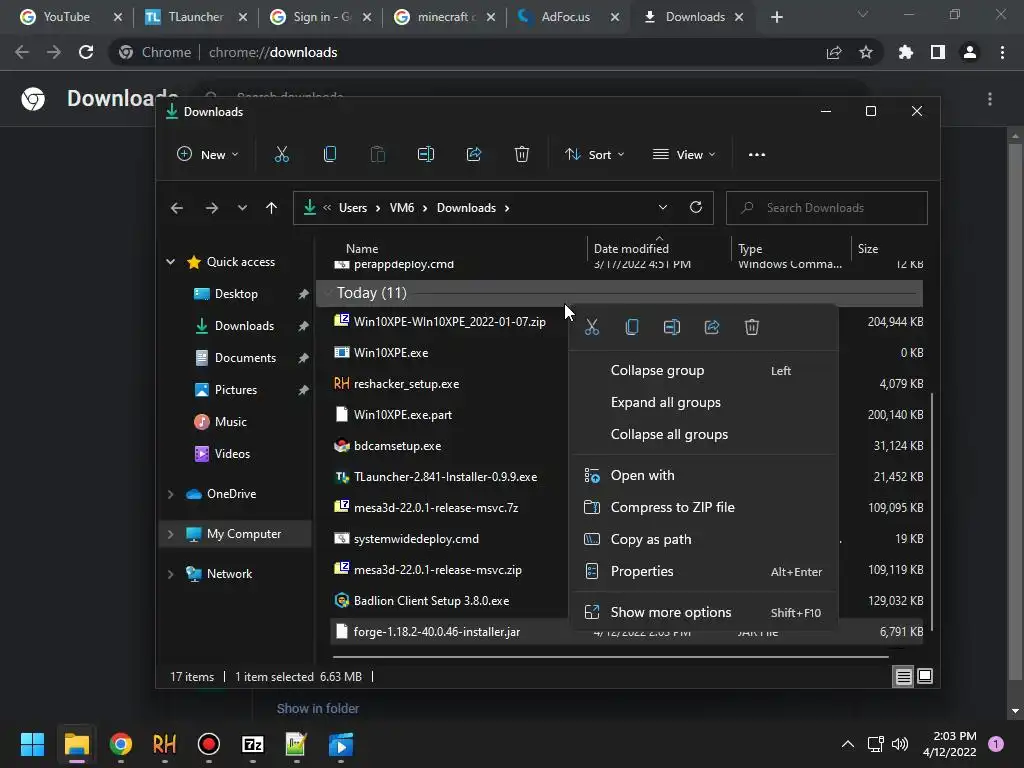Open Resource Hacker from the taskbar
This screenshot has width=1024, height=768.
(165, 744)
